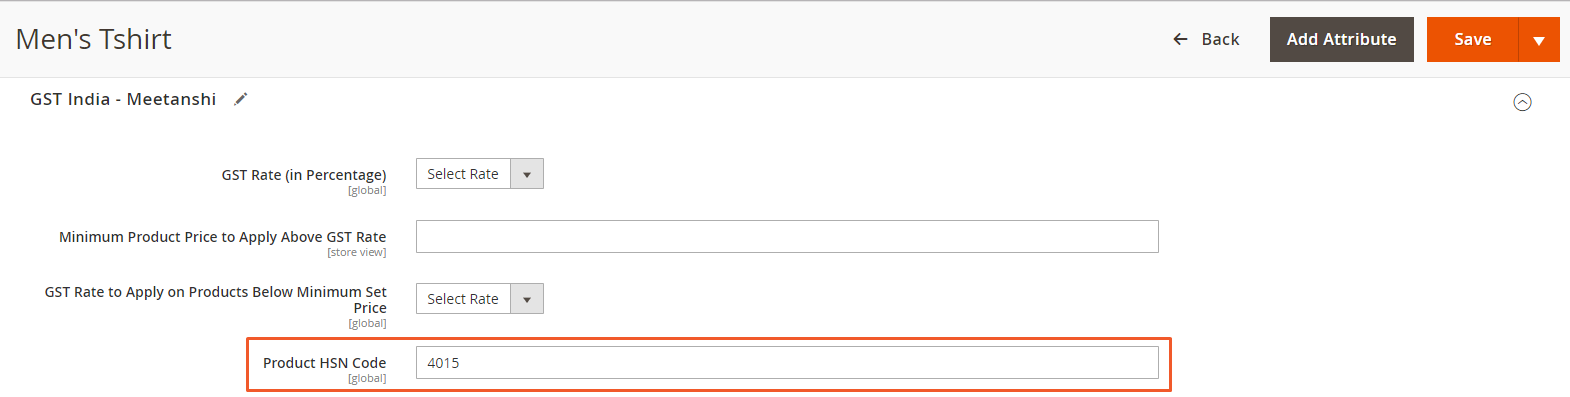1570x397 pixels.
Task: Click the GST Rate (in Percentage) label
Action: pos(304,175)
